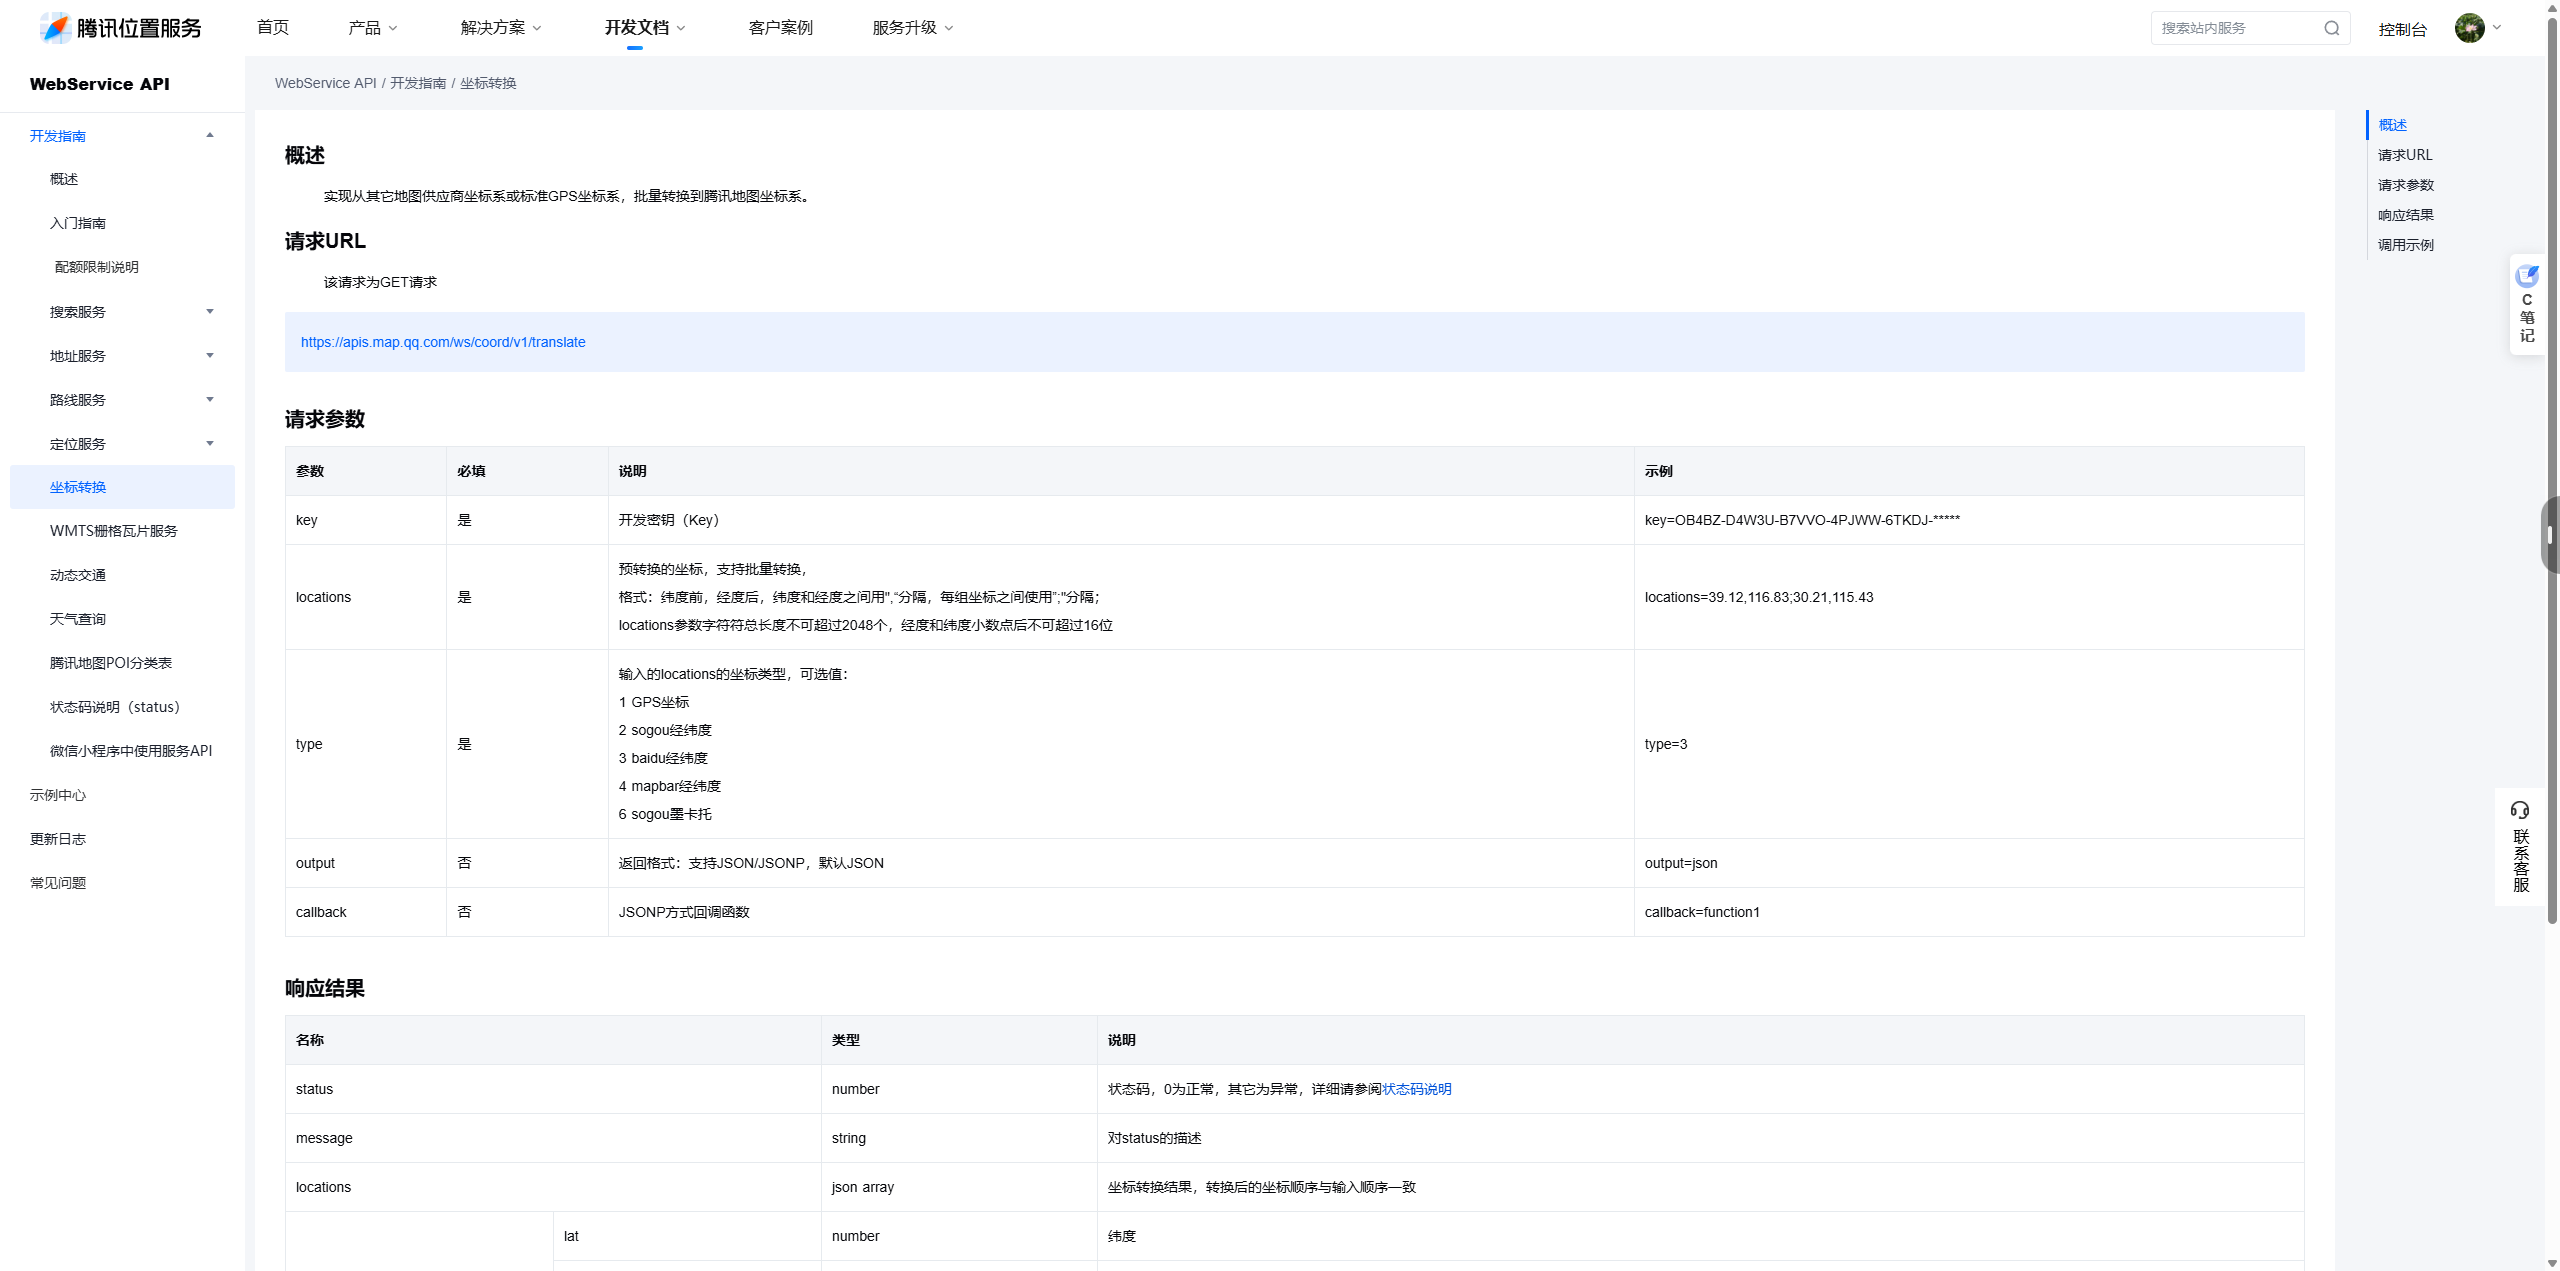This screenshot has height=1271, width=2560.
Task: Expand the 地址服务 sidebar group
Action: coord(210,356)
